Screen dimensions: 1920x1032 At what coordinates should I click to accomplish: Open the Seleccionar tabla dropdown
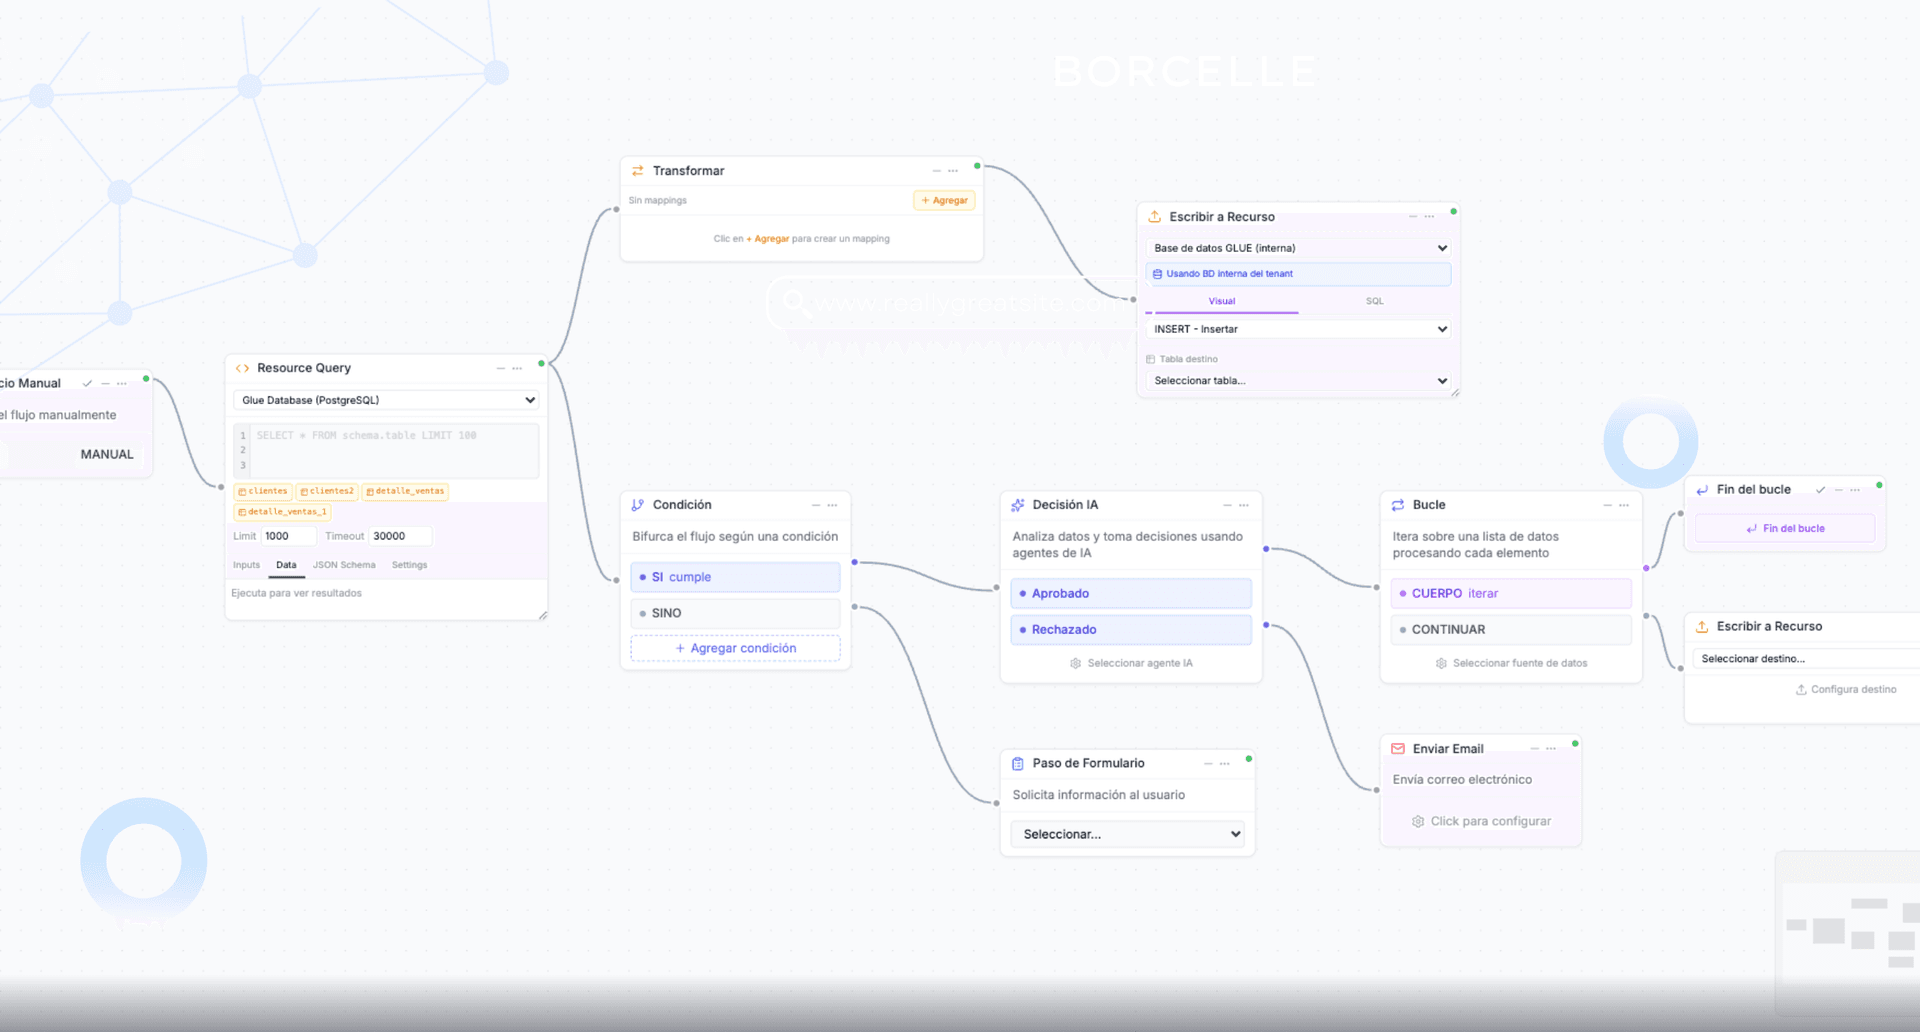coord(1297,380)
